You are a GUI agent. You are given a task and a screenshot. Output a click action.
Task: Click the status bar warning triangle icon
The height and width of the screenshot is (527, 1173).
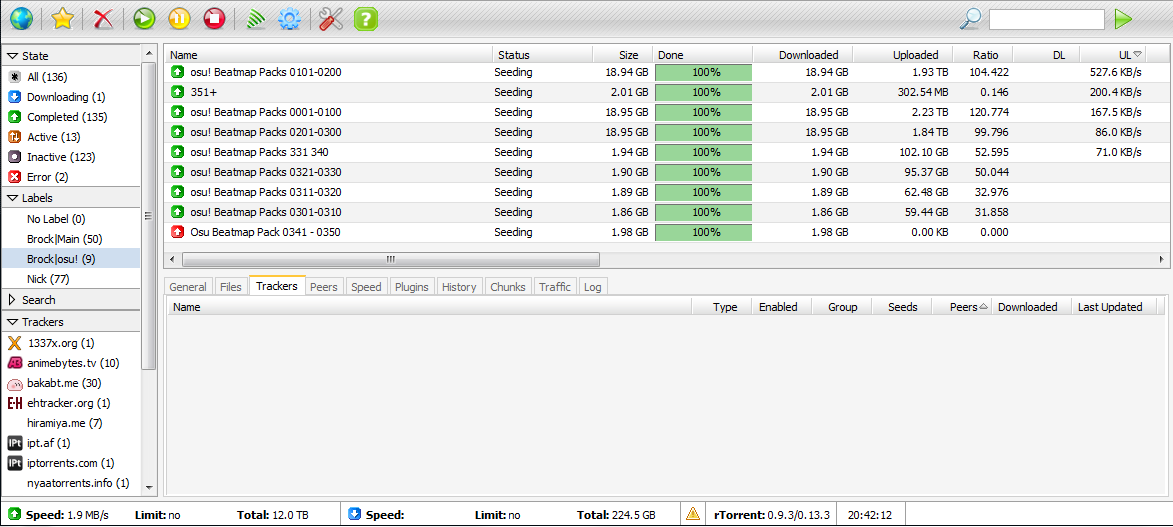pyautogui.click(x=693, y=514)
